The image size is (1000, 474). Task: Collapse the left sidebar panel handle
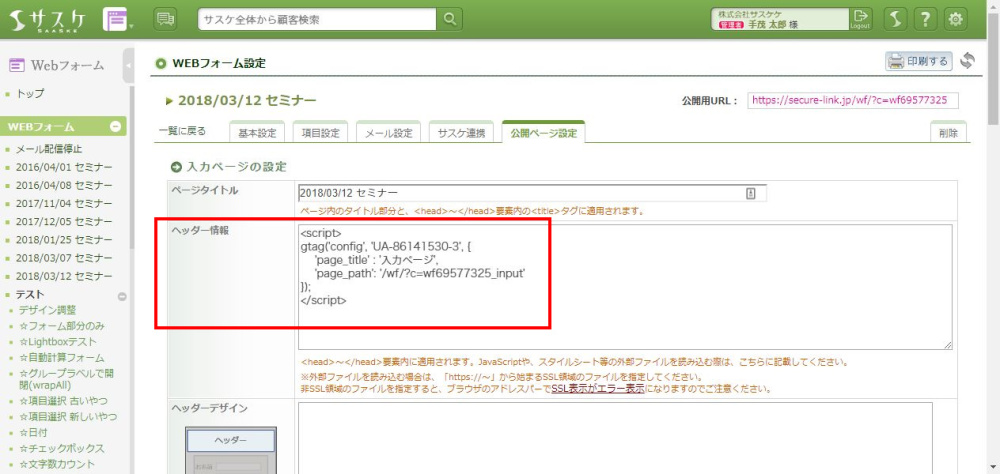pyautogui.click(x=128, y=65)
